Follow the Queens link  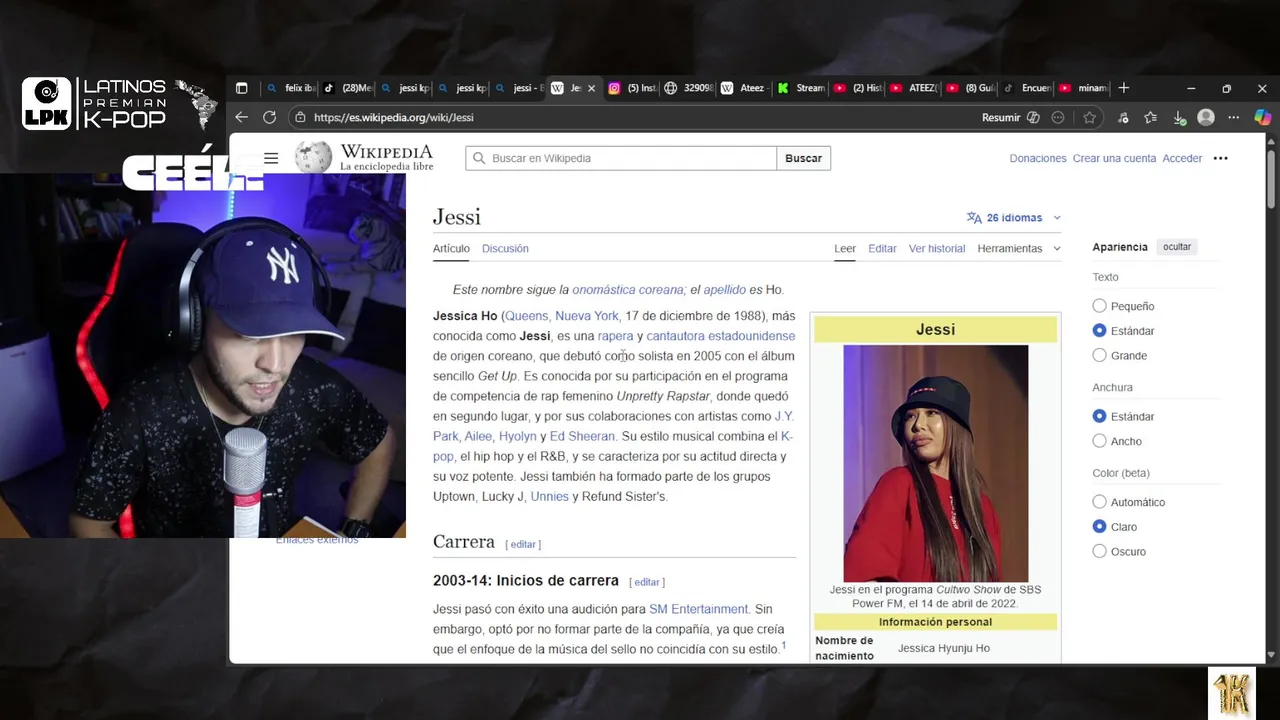(x=526, y=316)
